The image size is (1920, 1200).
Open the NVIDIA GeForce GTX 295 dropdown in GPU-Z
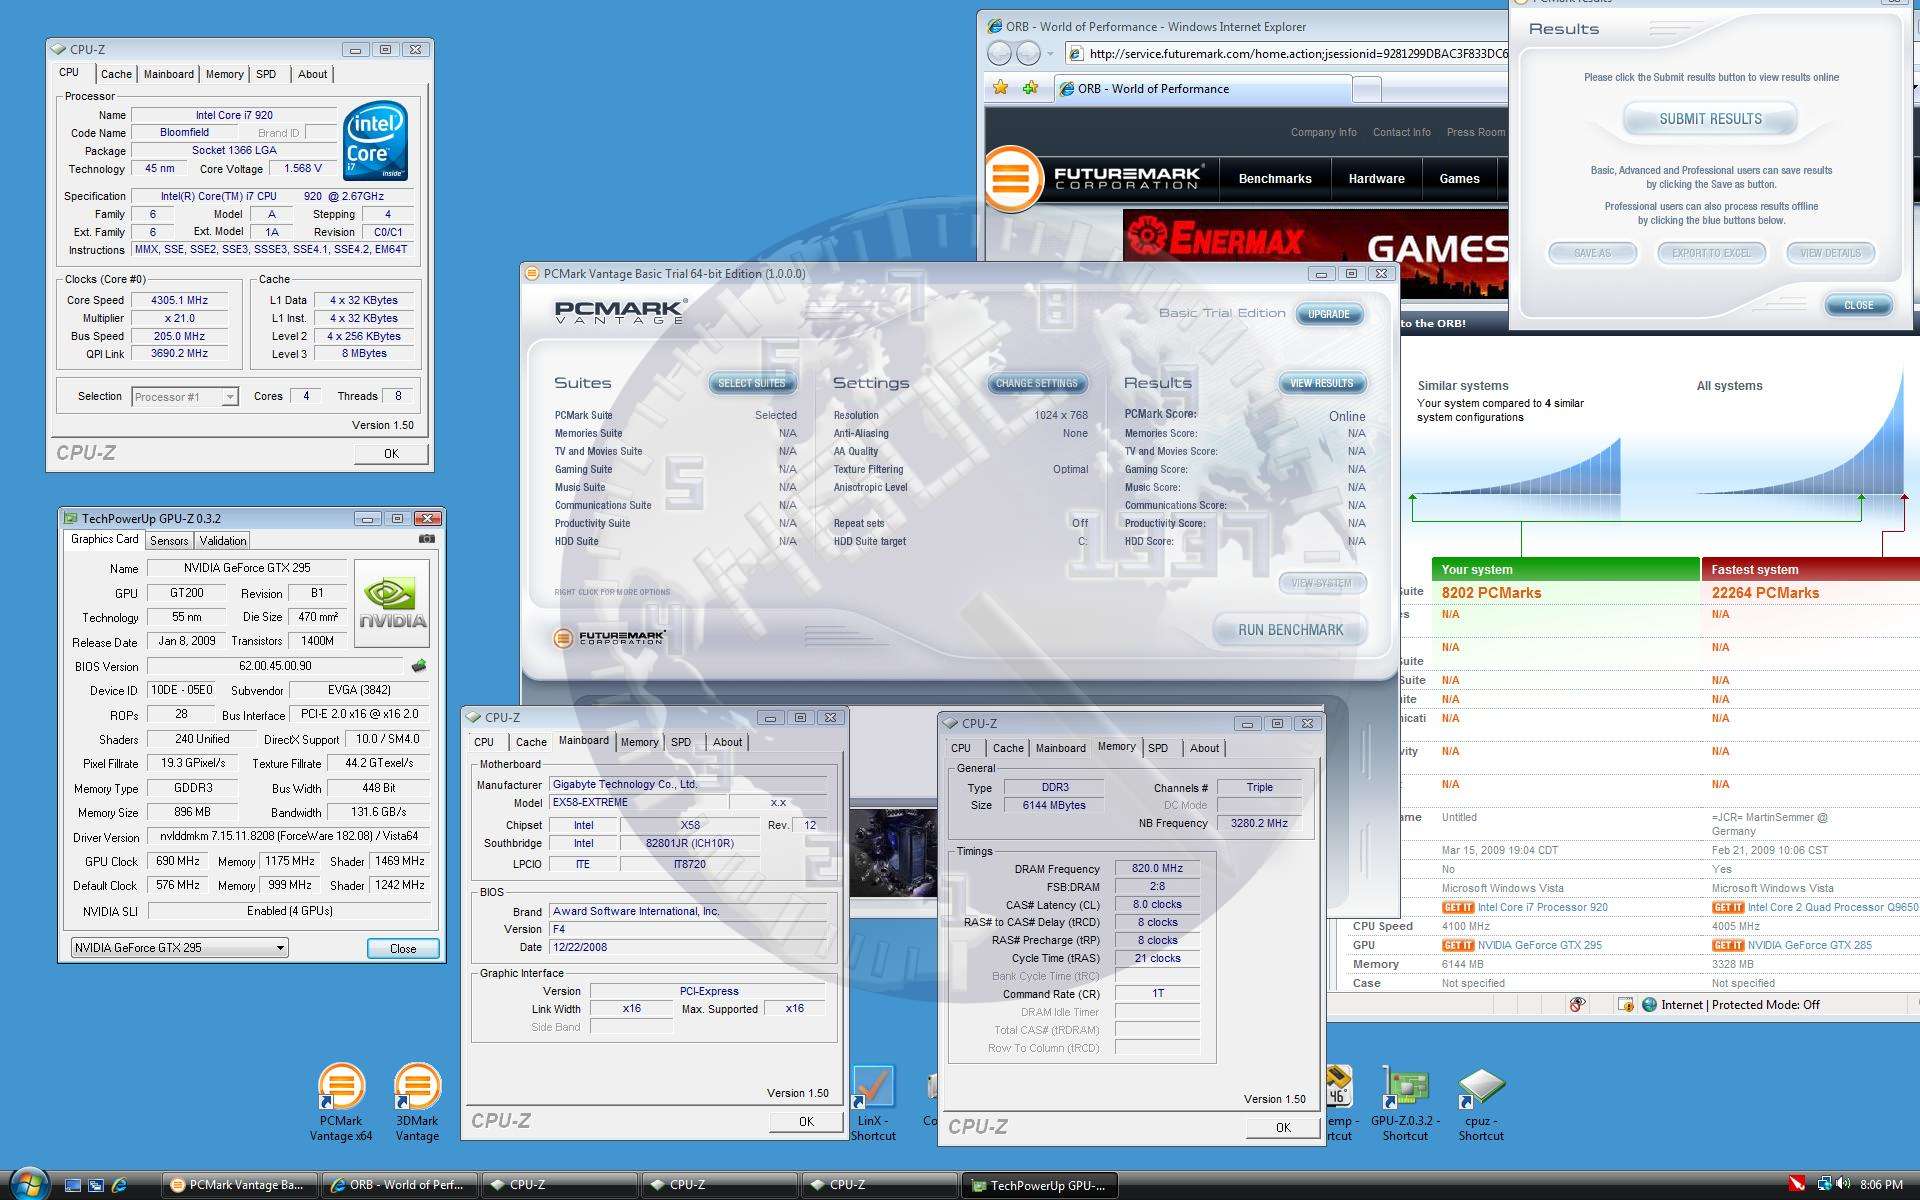(280, 948)
